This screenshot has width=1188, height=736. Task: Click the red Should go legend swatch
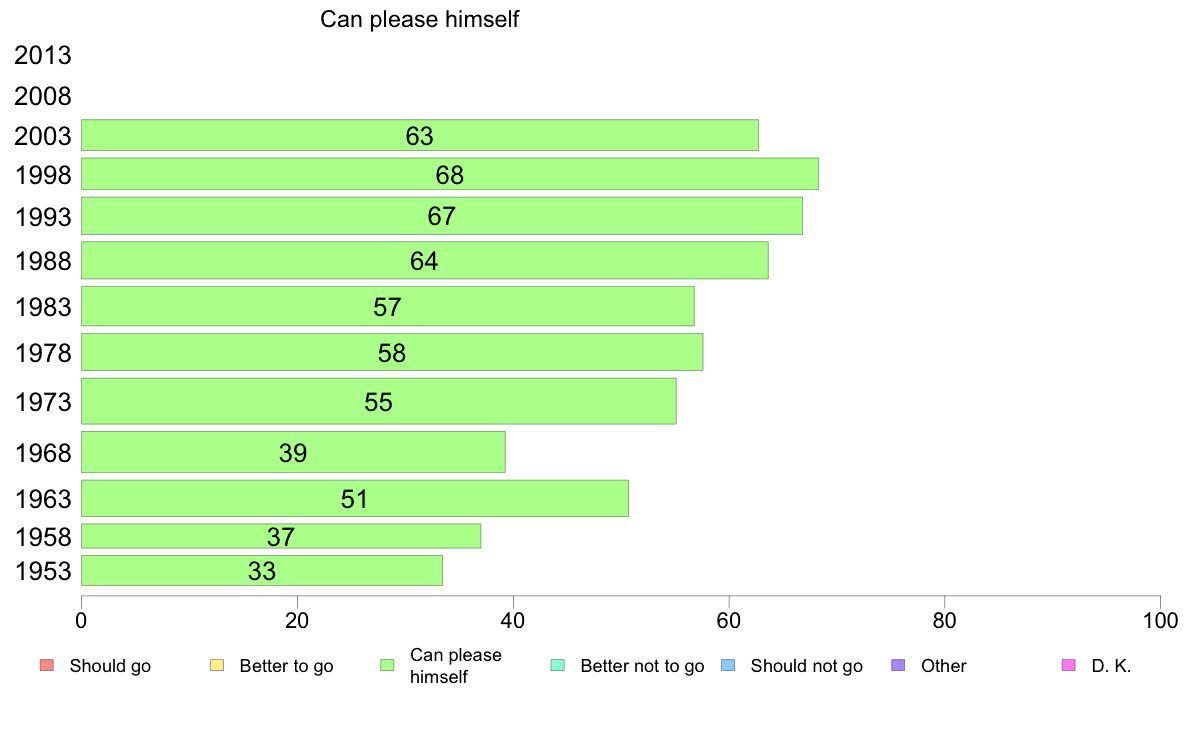pyautogui.click(x=47, y=666)
